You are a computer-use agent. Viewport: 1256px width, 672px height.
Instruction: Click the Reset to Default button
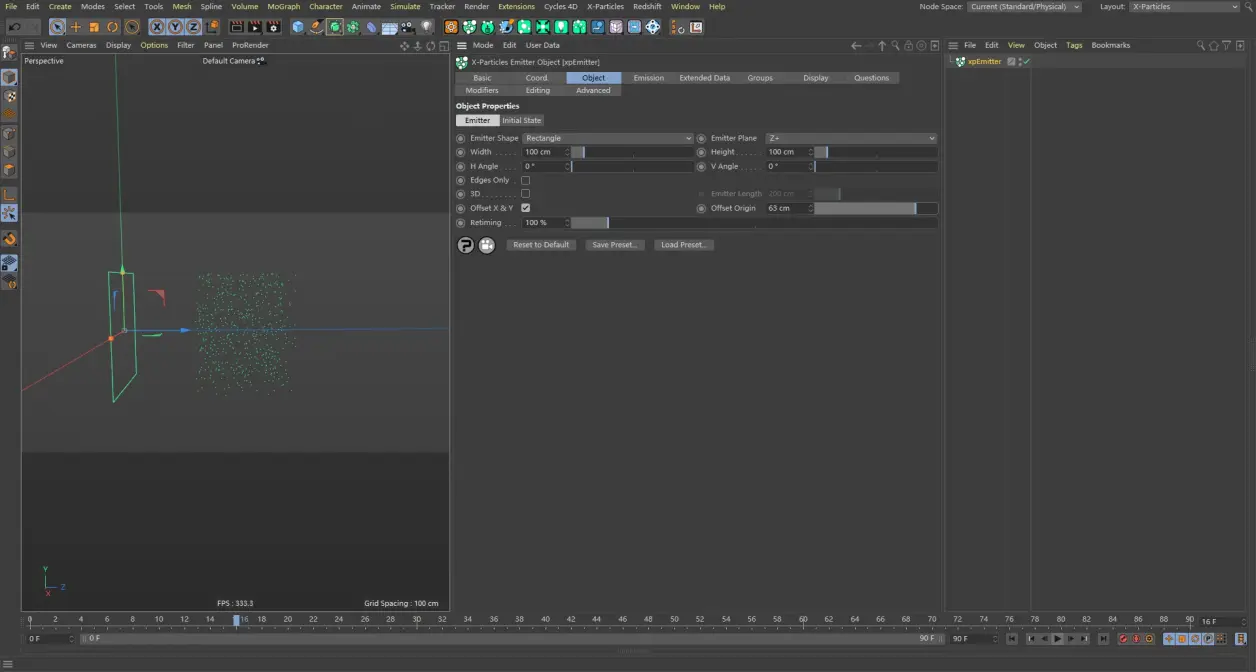pyautogui.click(x=540, y=244)
